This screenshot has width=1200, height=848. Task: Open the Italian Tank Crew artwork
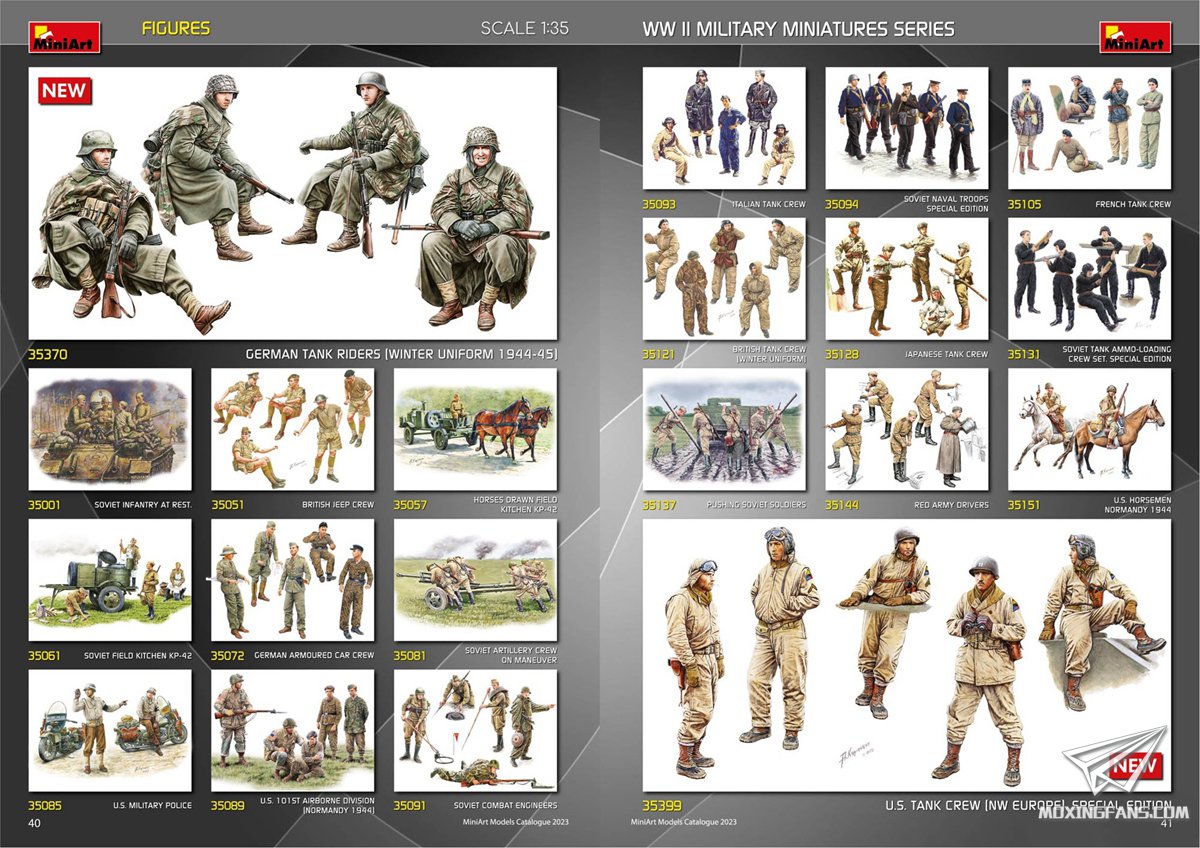724,128
